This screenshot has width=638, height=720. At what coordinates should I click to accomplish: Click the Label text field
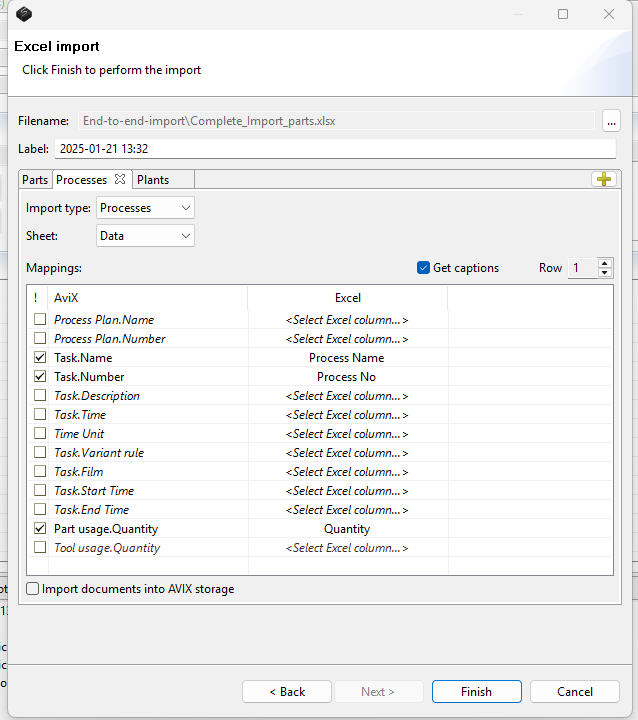(x=335, y=149)
